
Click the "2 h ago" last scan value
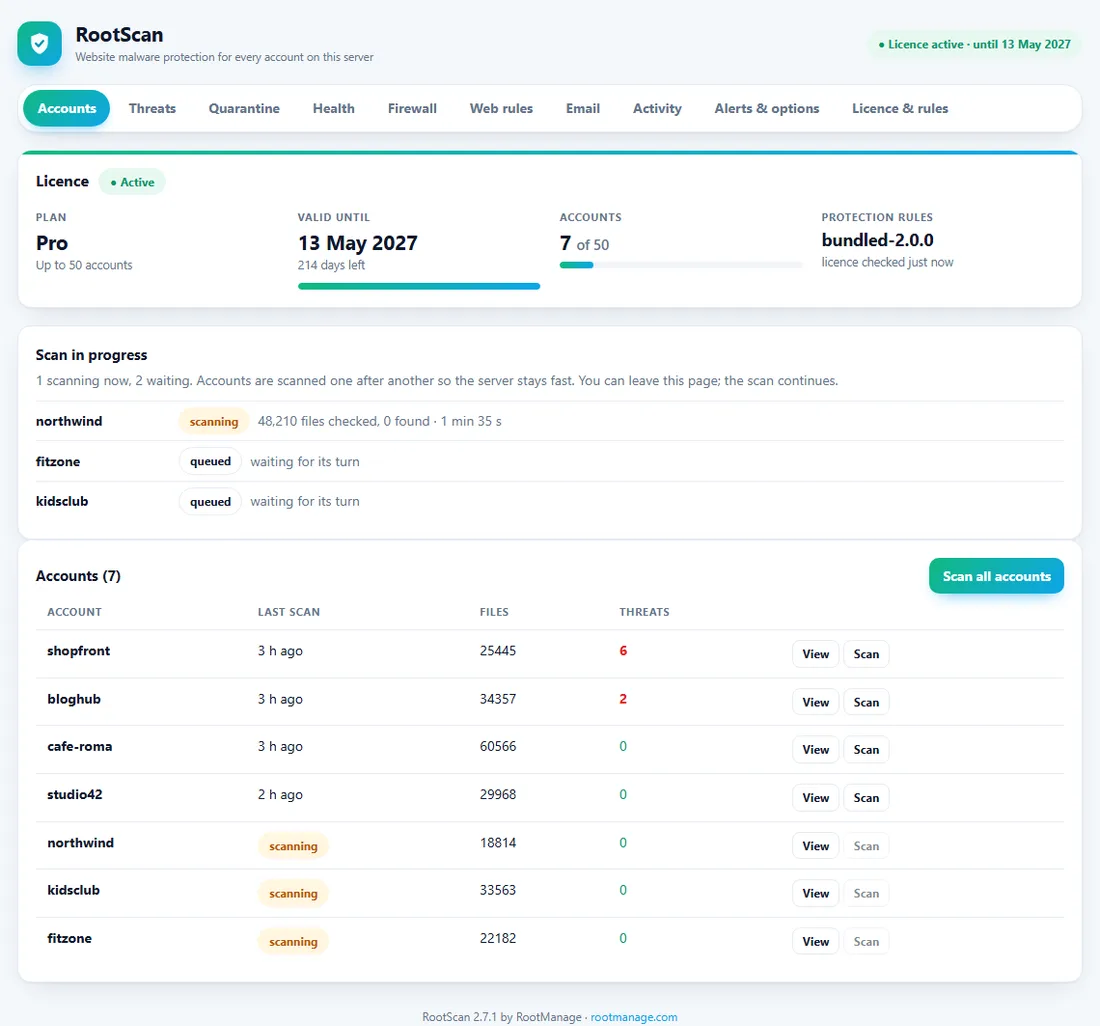[280, 795]
